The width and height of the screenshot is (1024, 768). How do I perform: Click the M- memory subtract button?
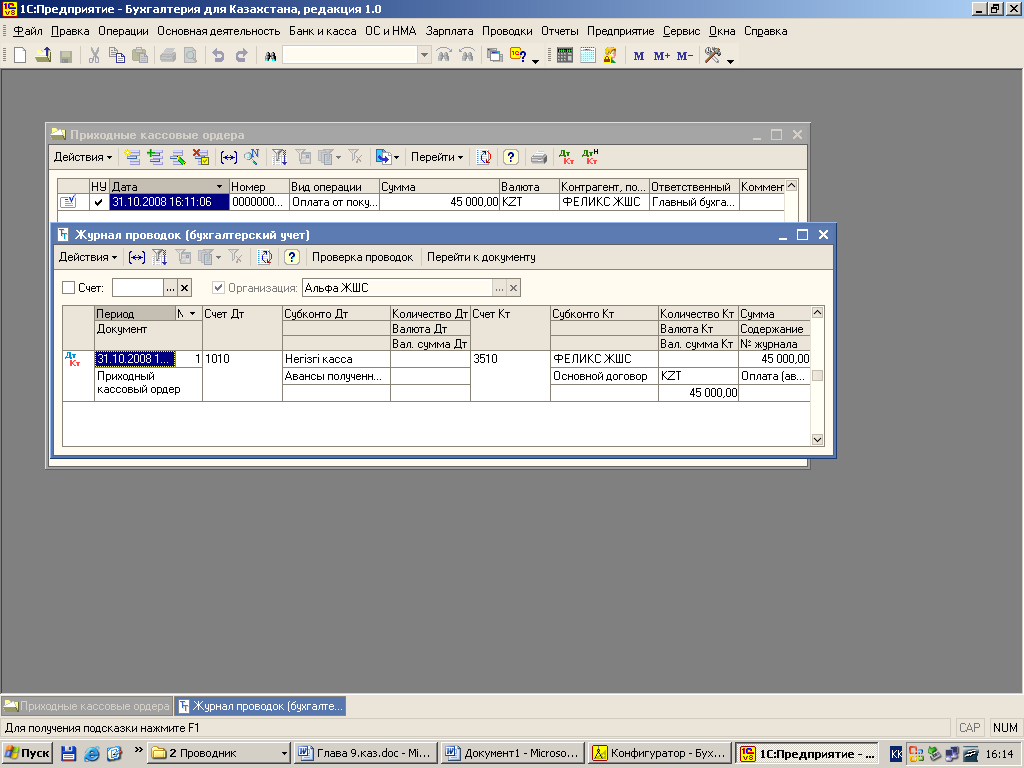[684, 56]
